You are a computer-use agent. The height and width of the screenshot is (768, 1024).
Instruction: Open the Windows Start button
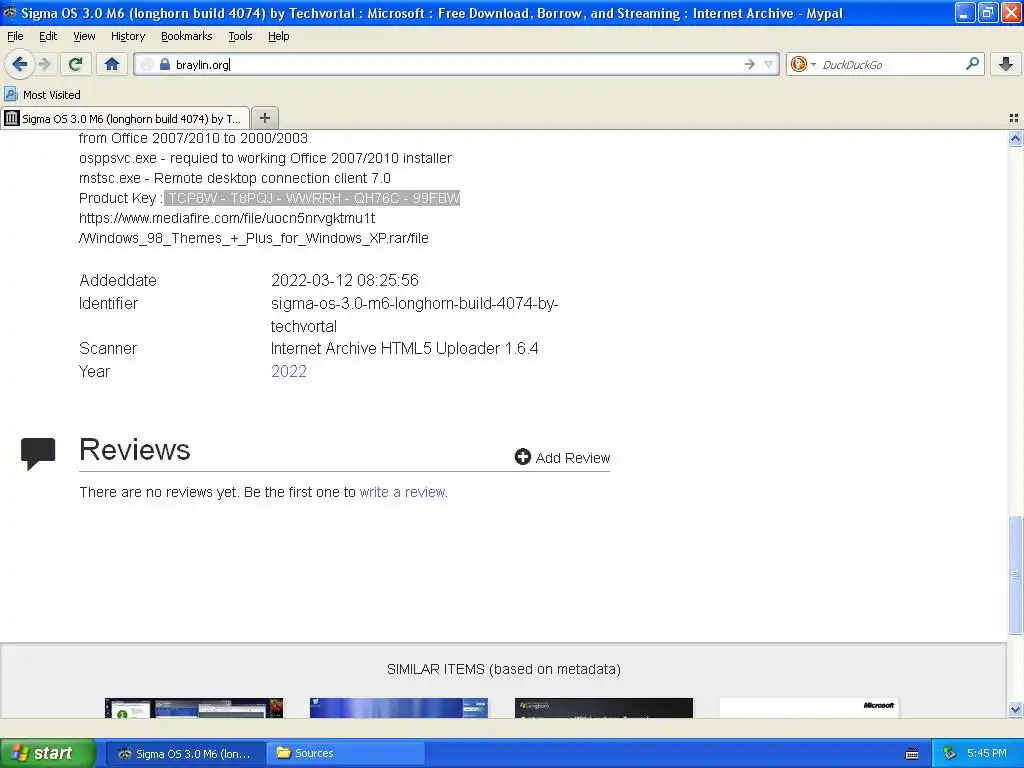point(47,753)
